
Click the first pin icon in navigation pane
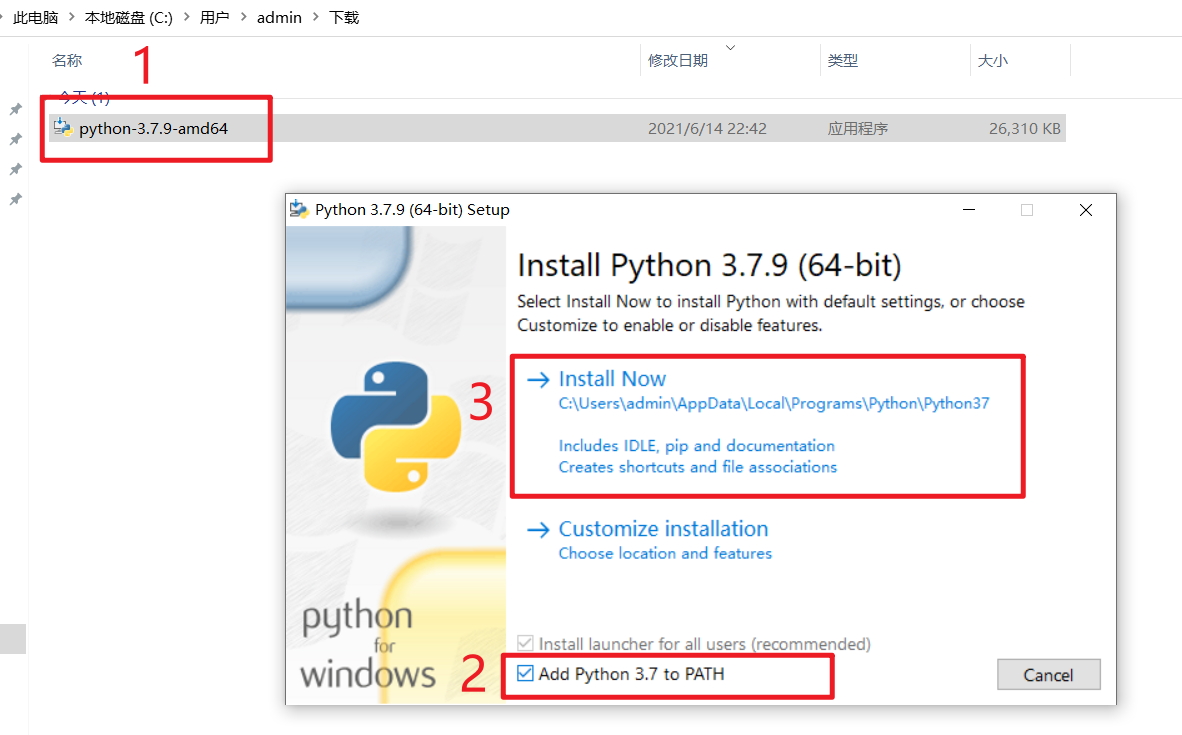click(15, 109)
